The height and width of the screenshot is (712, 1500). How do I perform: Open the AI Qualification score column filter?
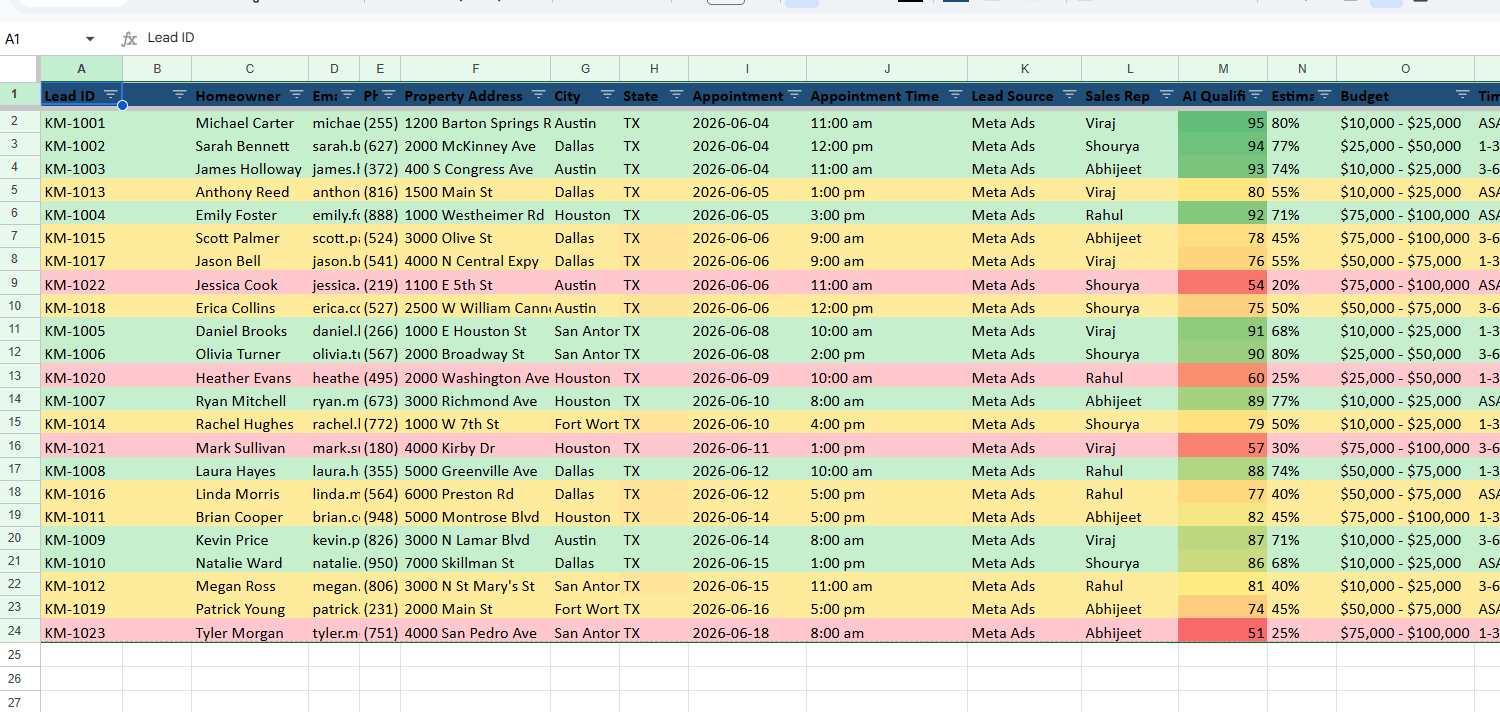(x=1255, y=95)
